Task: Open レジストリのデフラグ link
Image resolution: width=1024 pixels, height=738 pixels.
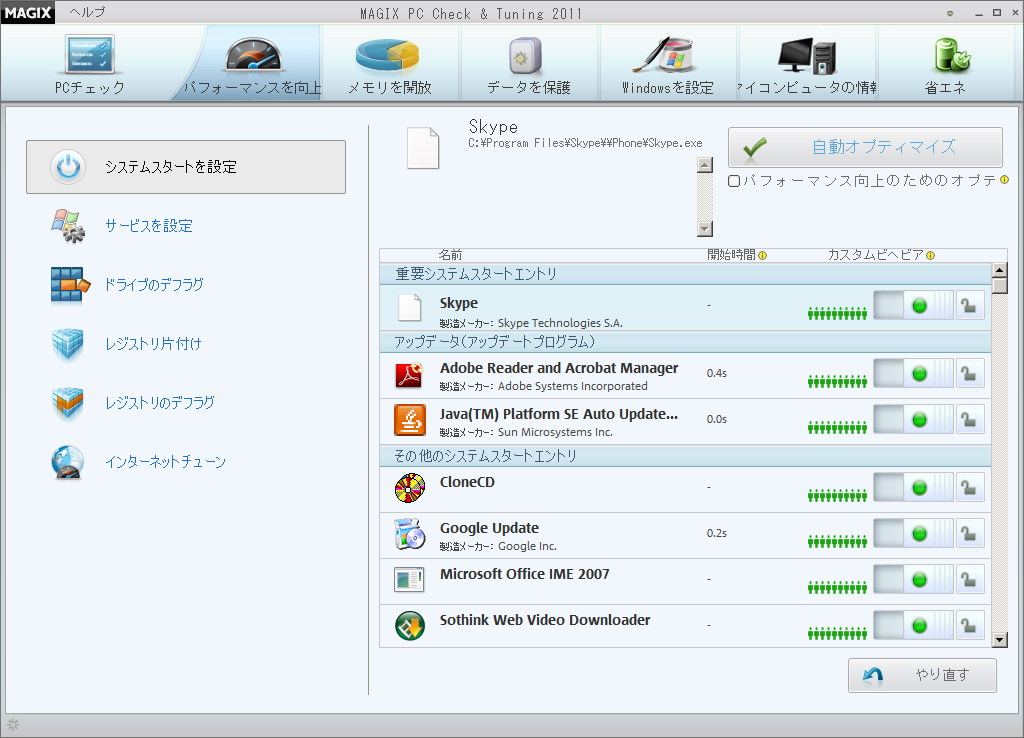Action: click(160, 403)
